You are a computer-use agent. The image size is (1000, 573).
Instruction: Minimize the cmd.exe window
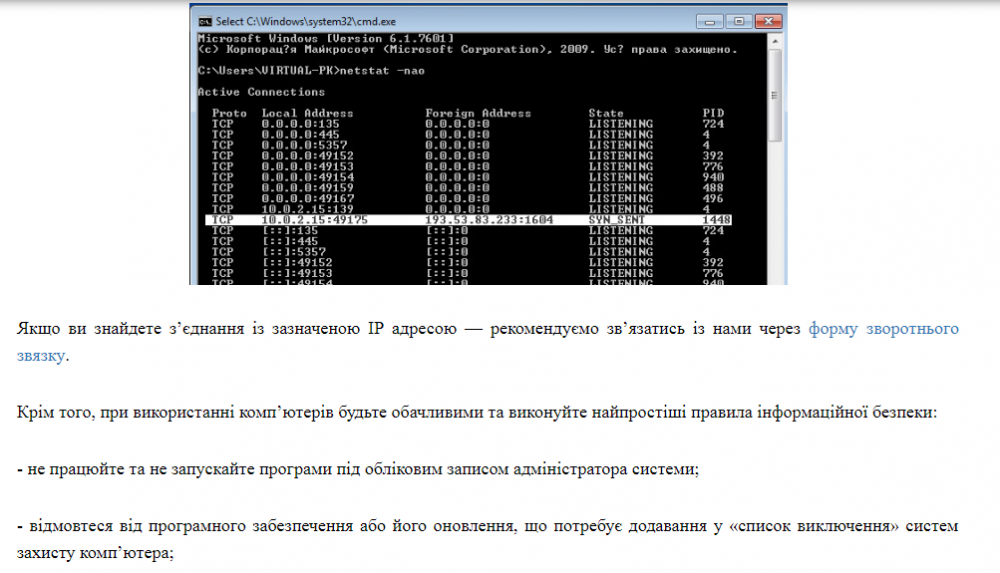click(x=710, y=21)
